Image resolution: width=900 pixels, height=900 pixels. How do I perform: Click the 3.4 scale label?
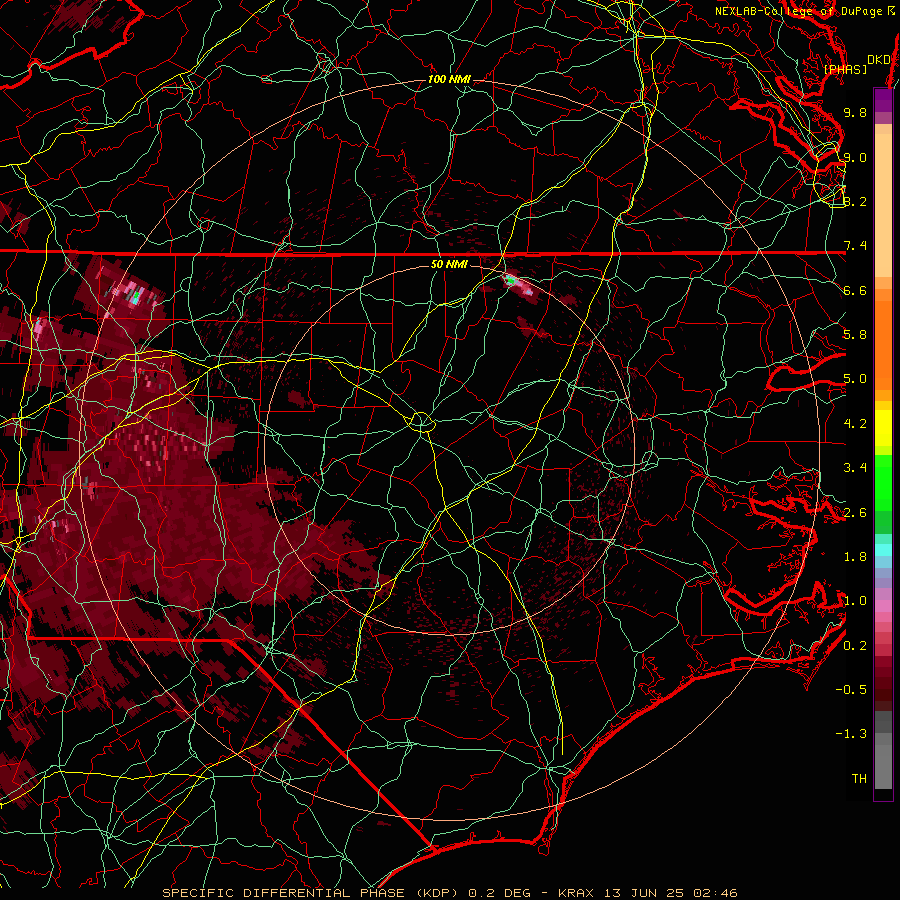point(855,468)
